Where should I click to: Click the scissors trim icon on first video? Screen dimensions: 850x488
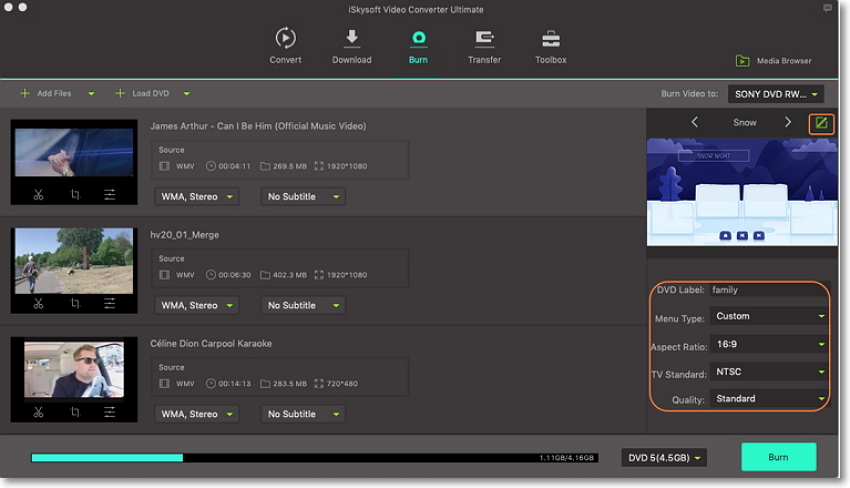coord(38,194)
